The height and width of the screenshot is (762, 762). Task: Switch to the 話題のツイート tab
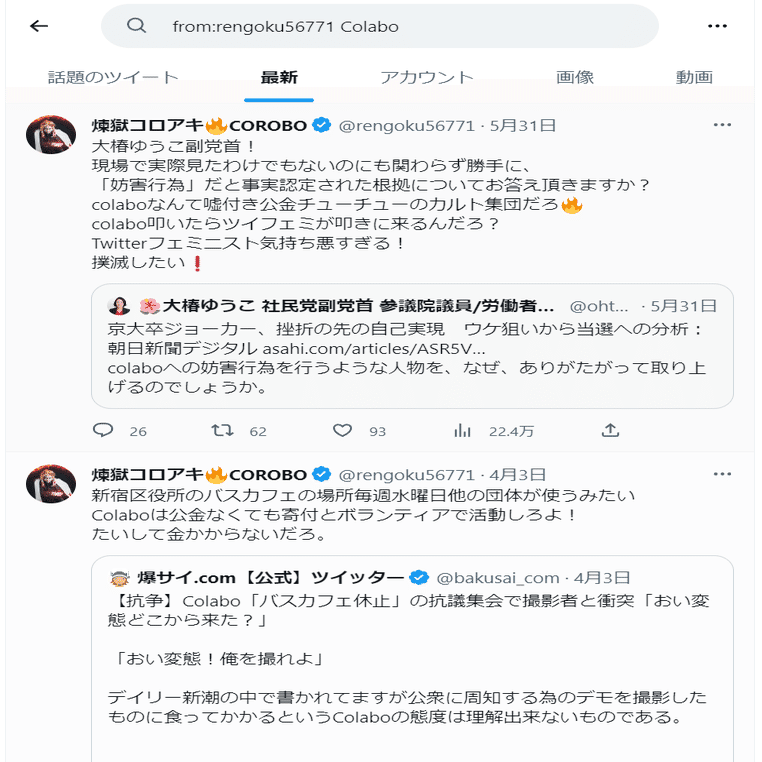(113, 78)
